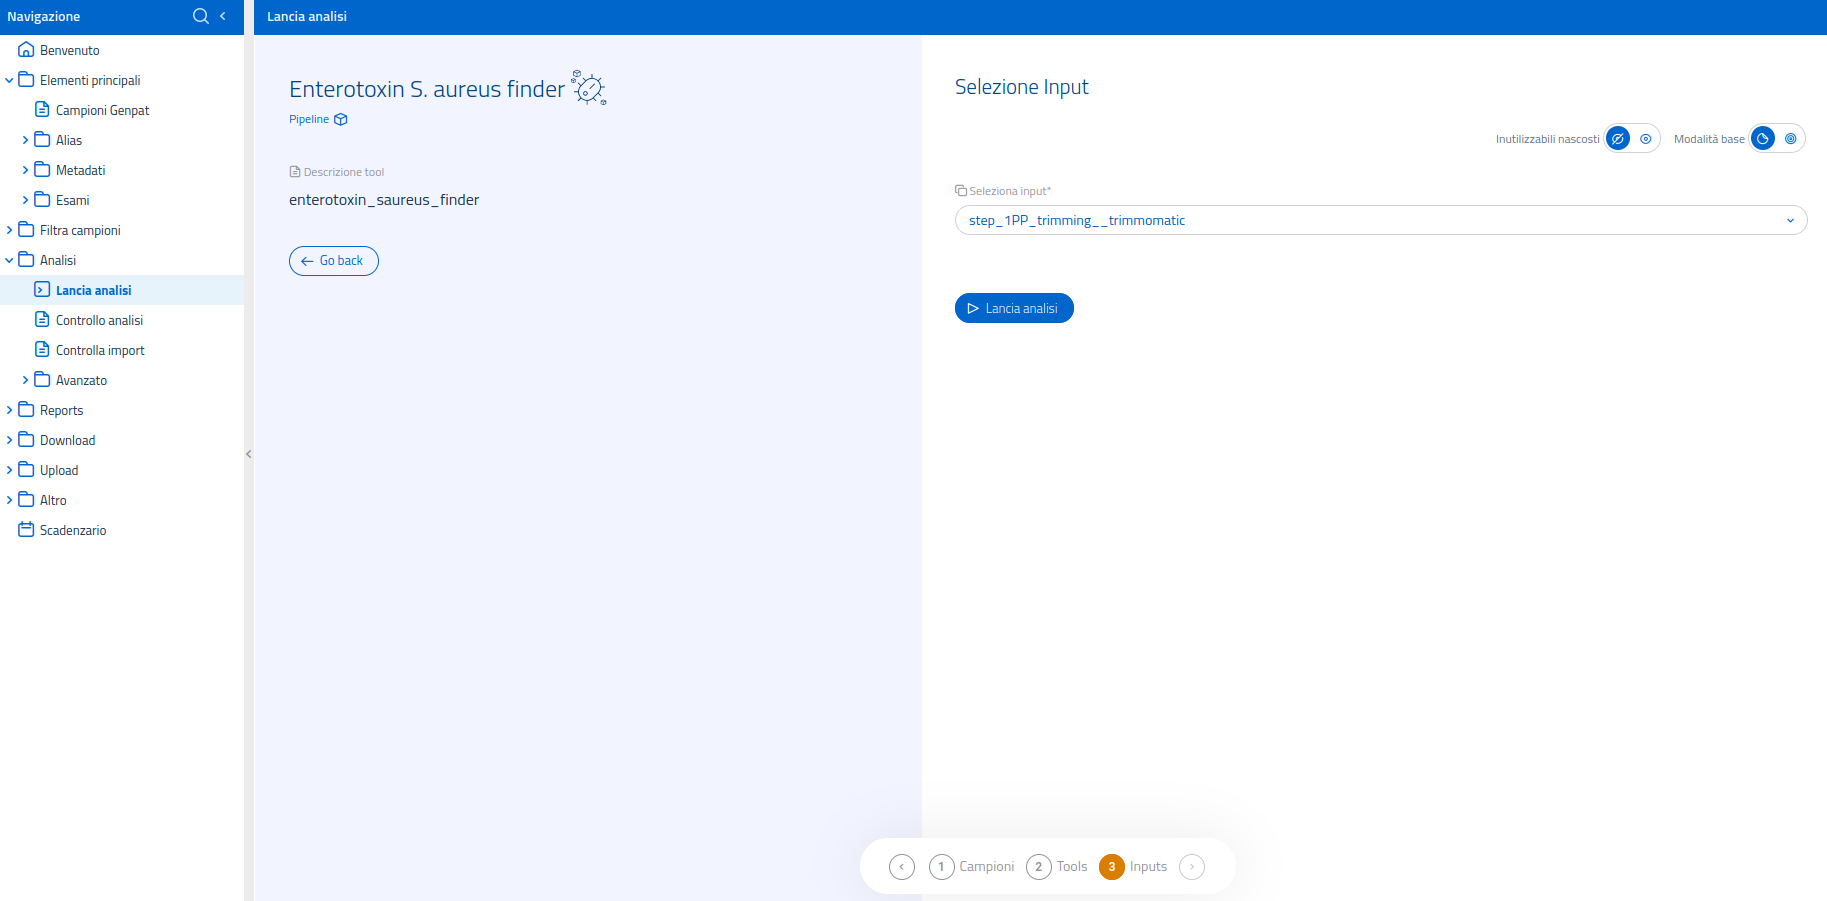Click previous step arrow in stepper
The width and height of the screenshot is (1827, 901).
pyautogui.click(x=902, y=867)
